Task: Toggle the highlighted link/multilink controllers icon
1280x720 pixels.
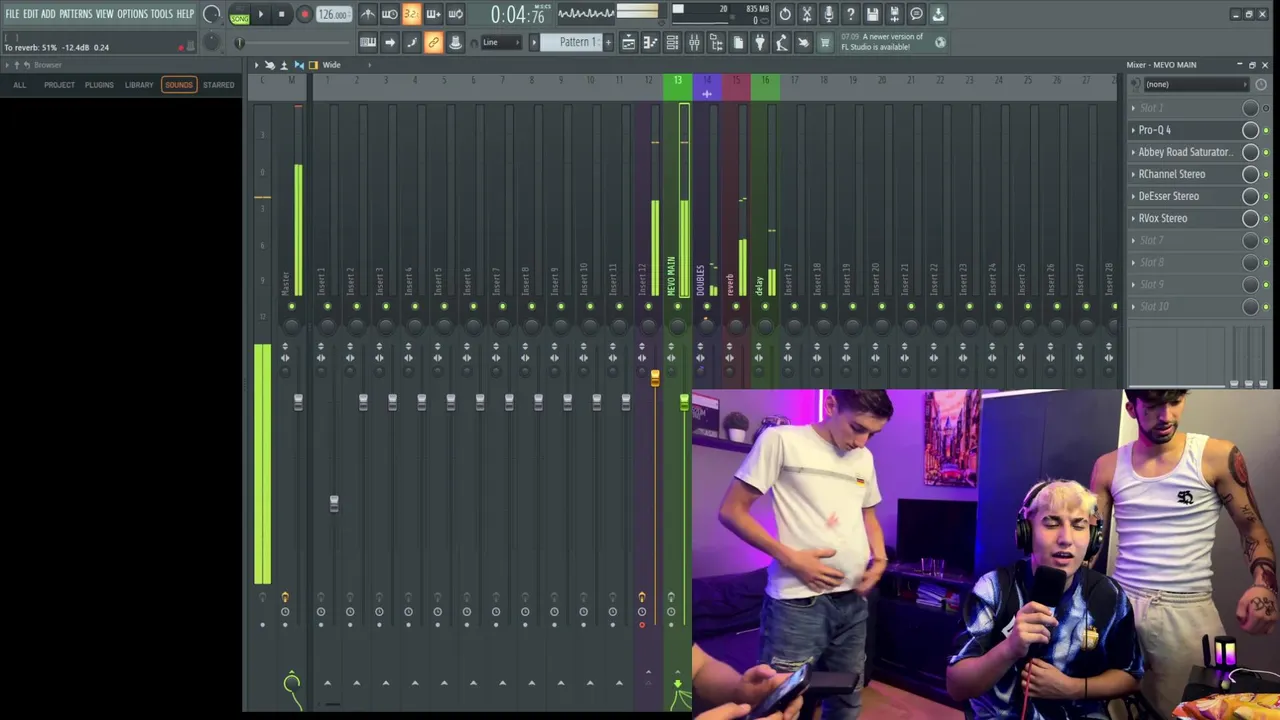Action: pos(433,42)
